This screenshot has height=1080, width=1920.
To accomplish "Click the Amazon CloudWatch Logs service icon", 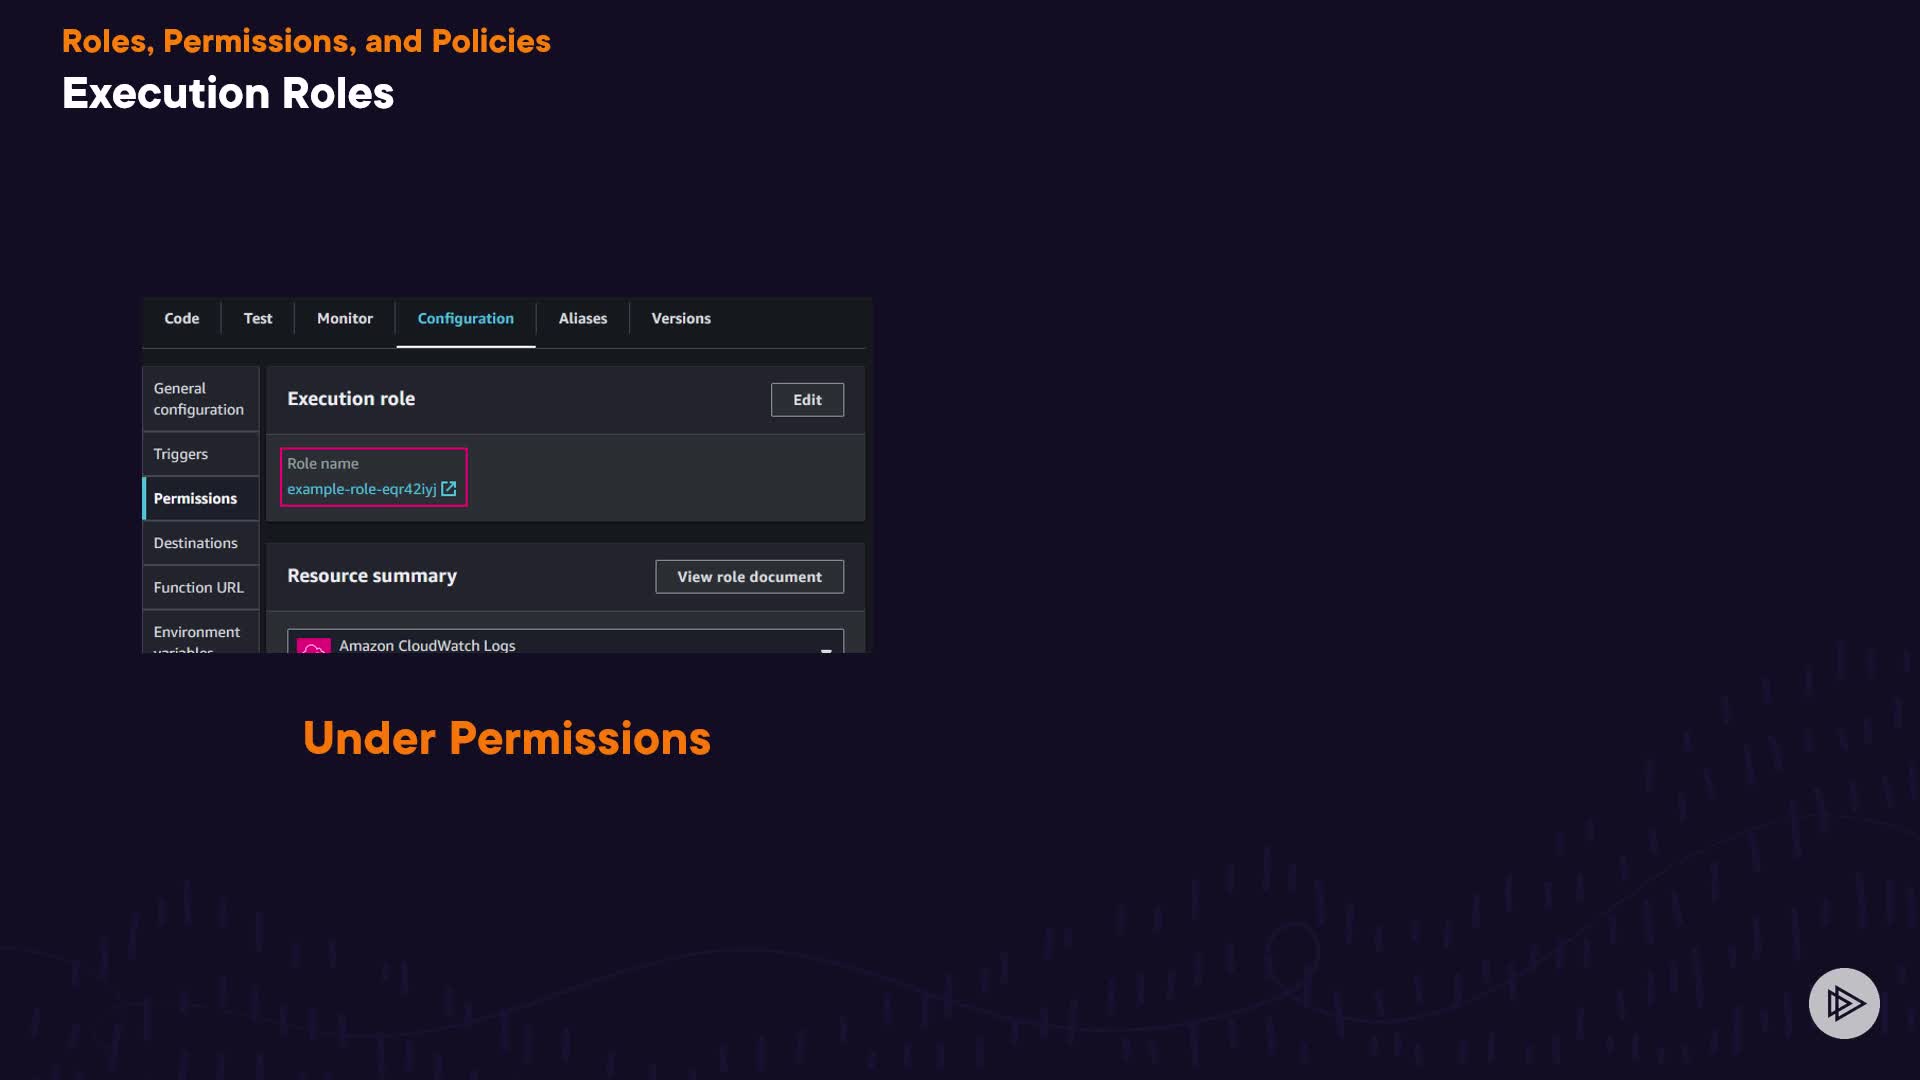I will coord(314,646).
